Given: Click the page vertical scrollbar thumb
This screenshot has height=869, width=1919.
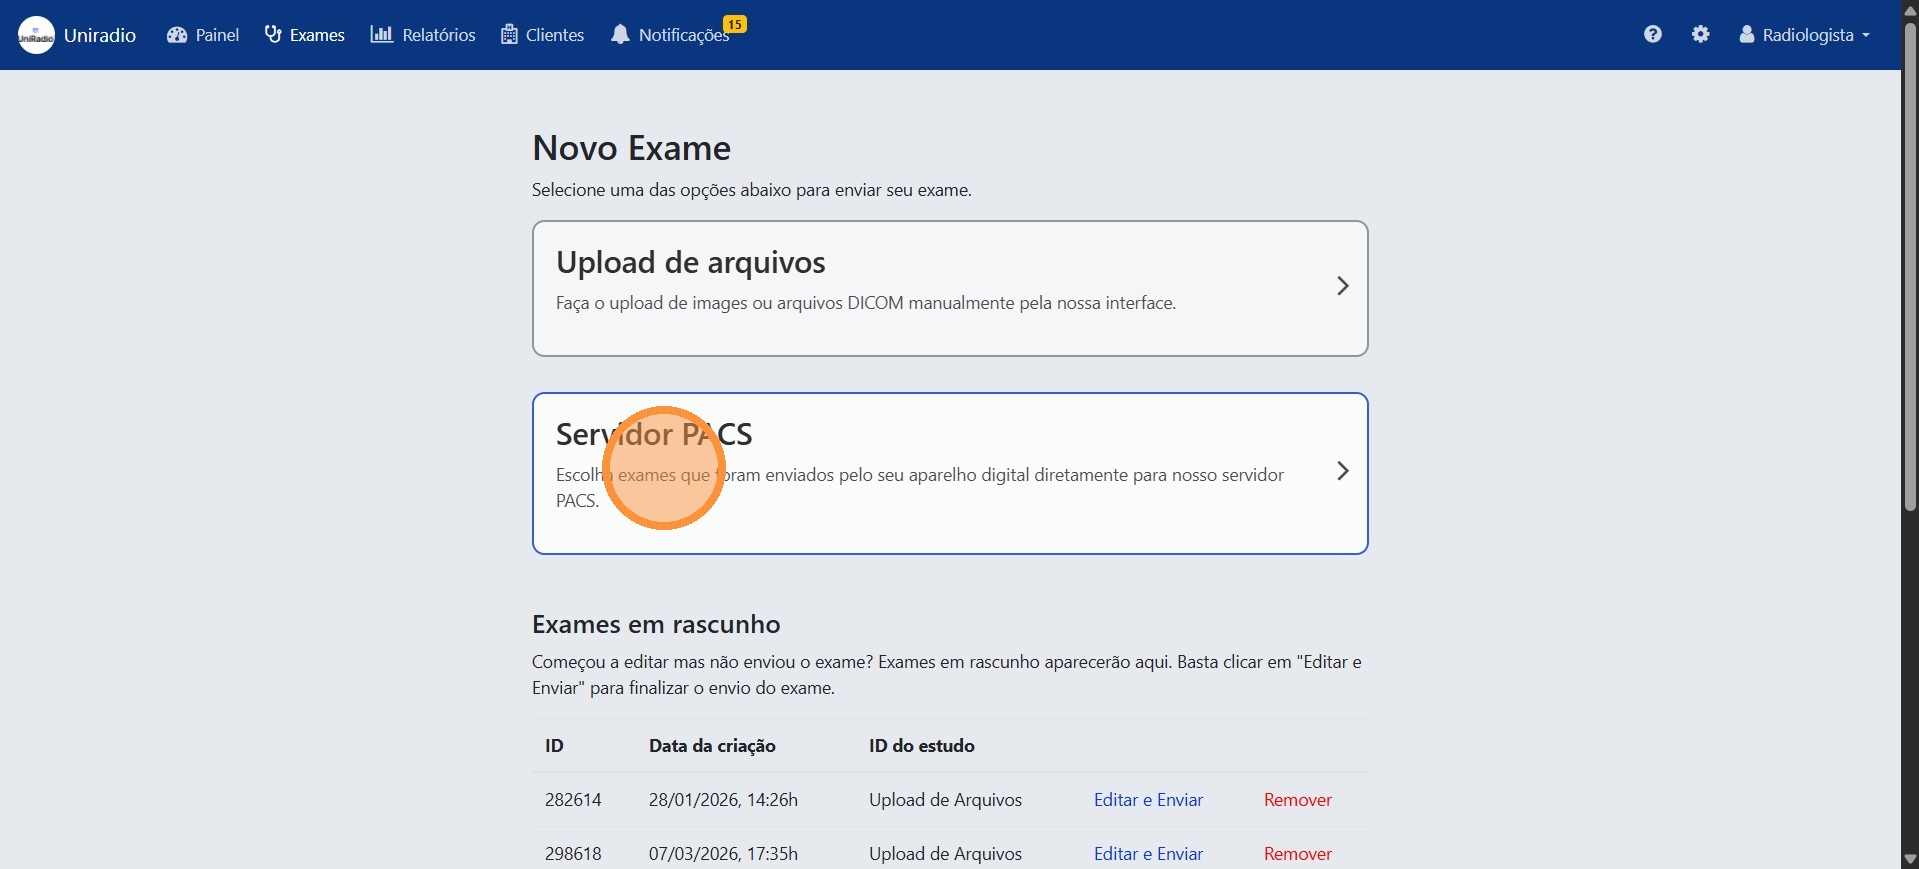Looking at the screenshot, I should [x=1910, y=260].
